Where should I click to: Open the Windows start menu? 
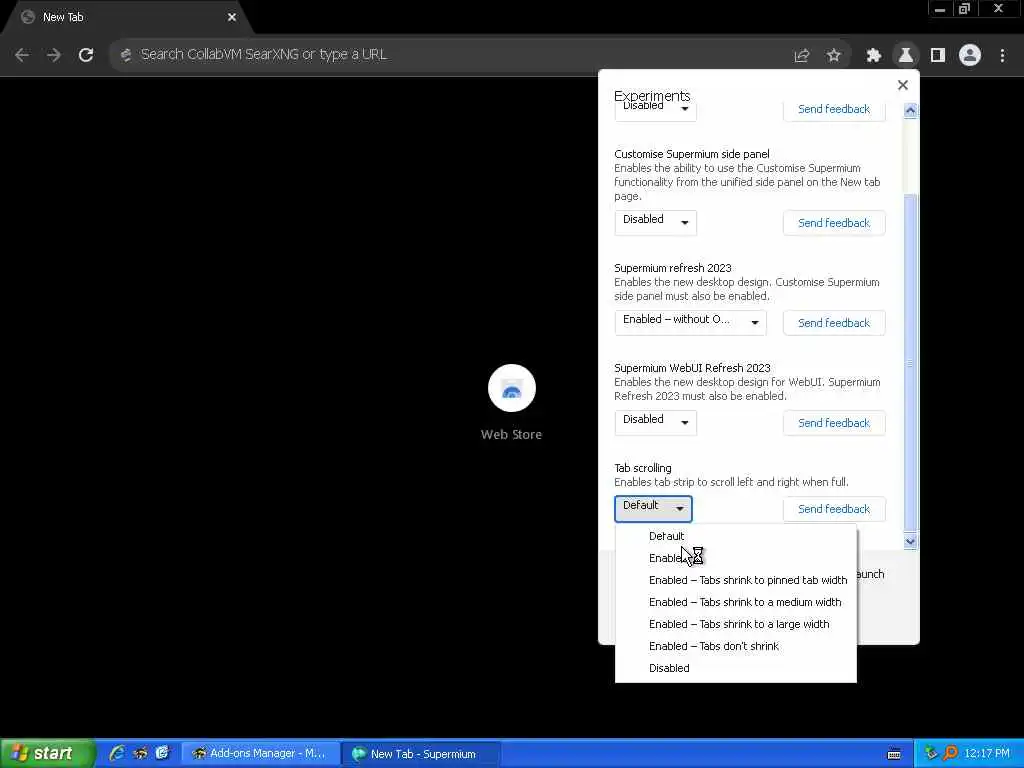47,754
